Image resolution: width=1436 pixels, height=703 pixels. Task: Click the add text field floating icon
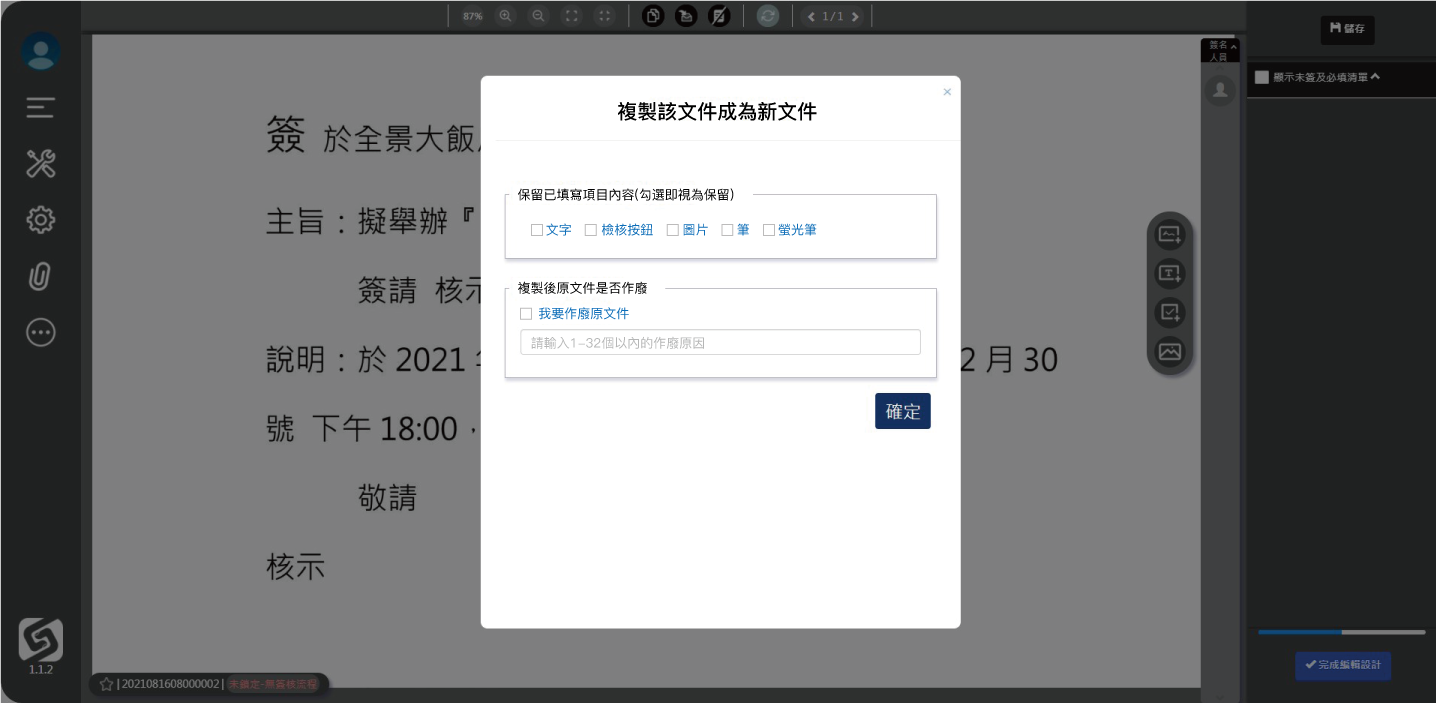pos(1169,273)
